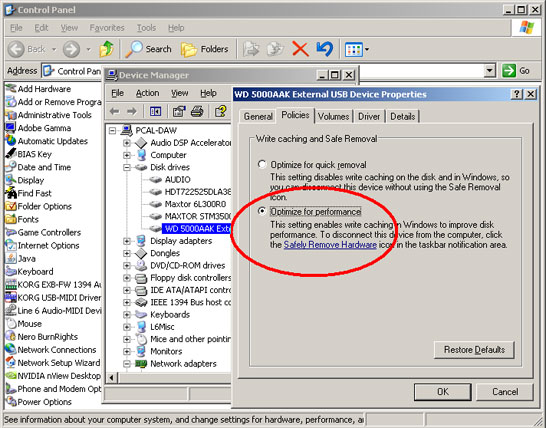Open the View menu in Device Manager
The image size is (546, 428).
point(180,93)
